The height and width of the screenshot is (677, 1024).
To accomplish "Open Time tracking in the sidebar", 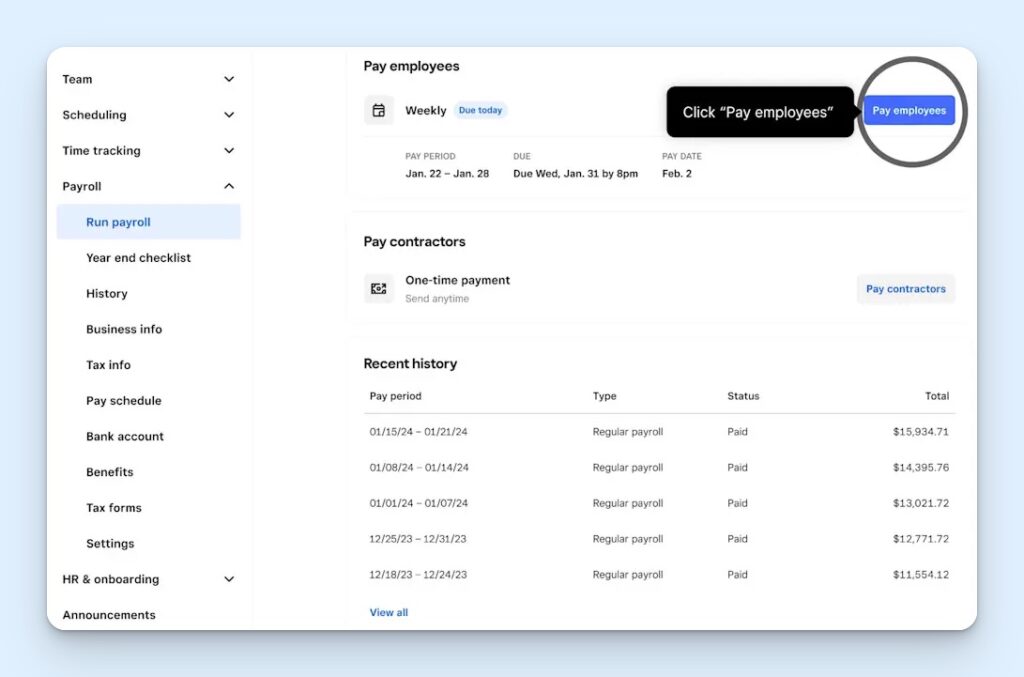I will (101, 151).
